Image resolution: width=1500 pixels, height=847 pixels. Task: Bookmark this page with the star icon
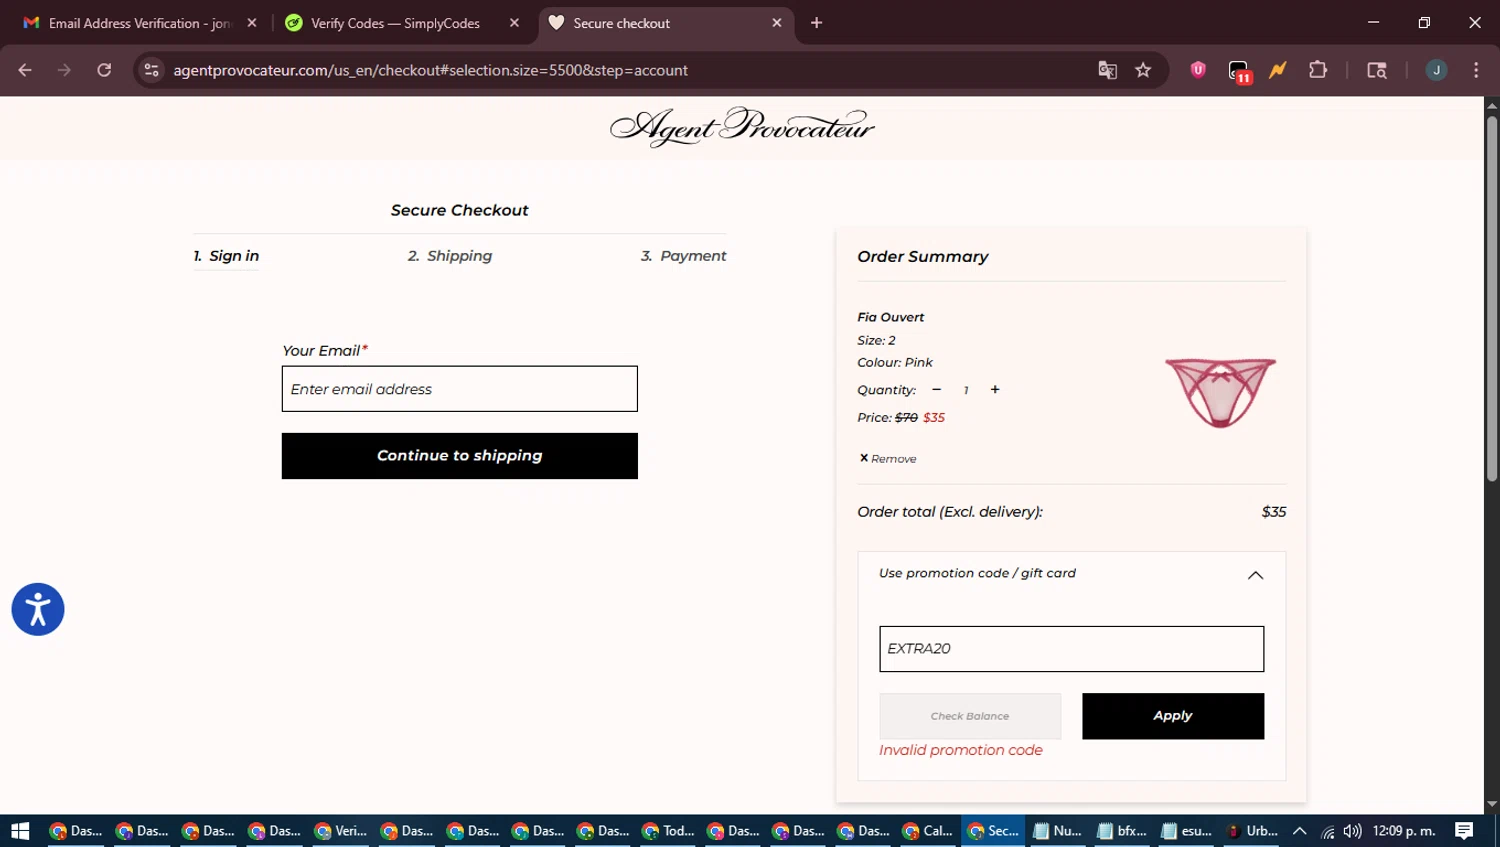[x=1143, y=70]
